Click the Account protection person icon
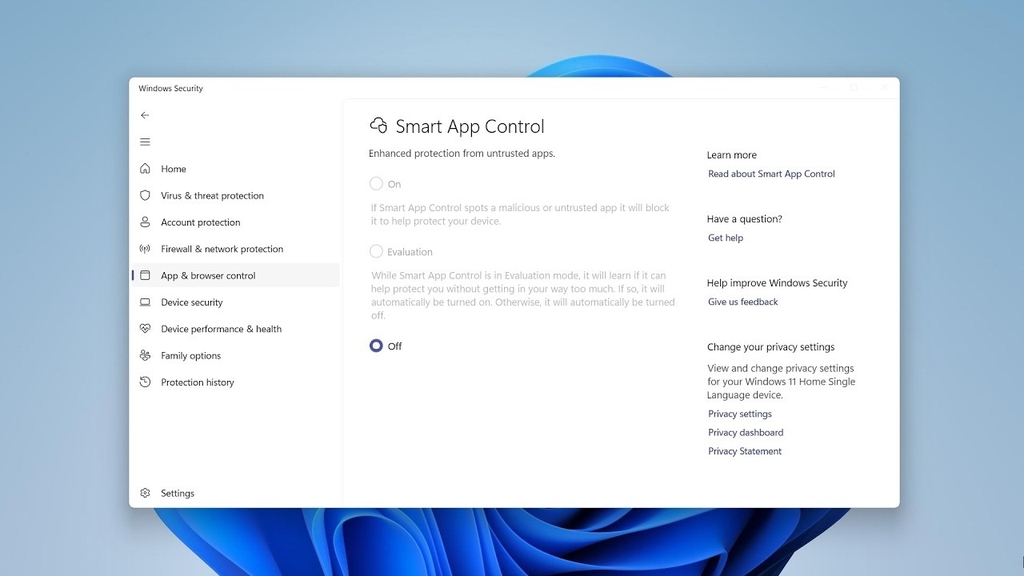Image resolution: width=1024 pixels, height=576 pixels. click(x=145, y=222)
